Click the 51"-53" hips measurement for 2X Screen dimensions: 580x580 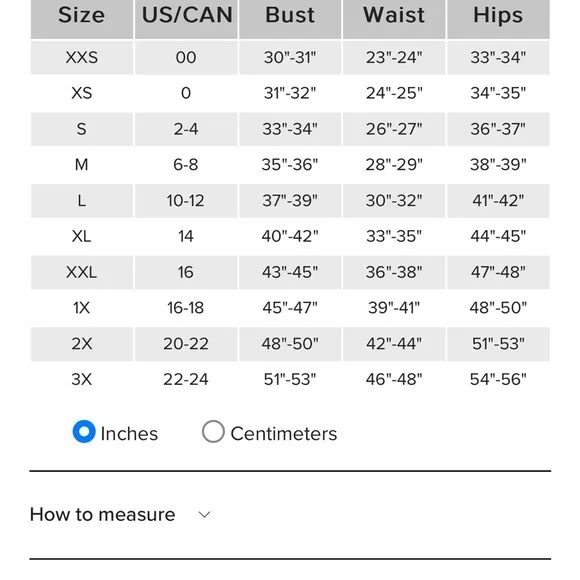click(498, 344)
